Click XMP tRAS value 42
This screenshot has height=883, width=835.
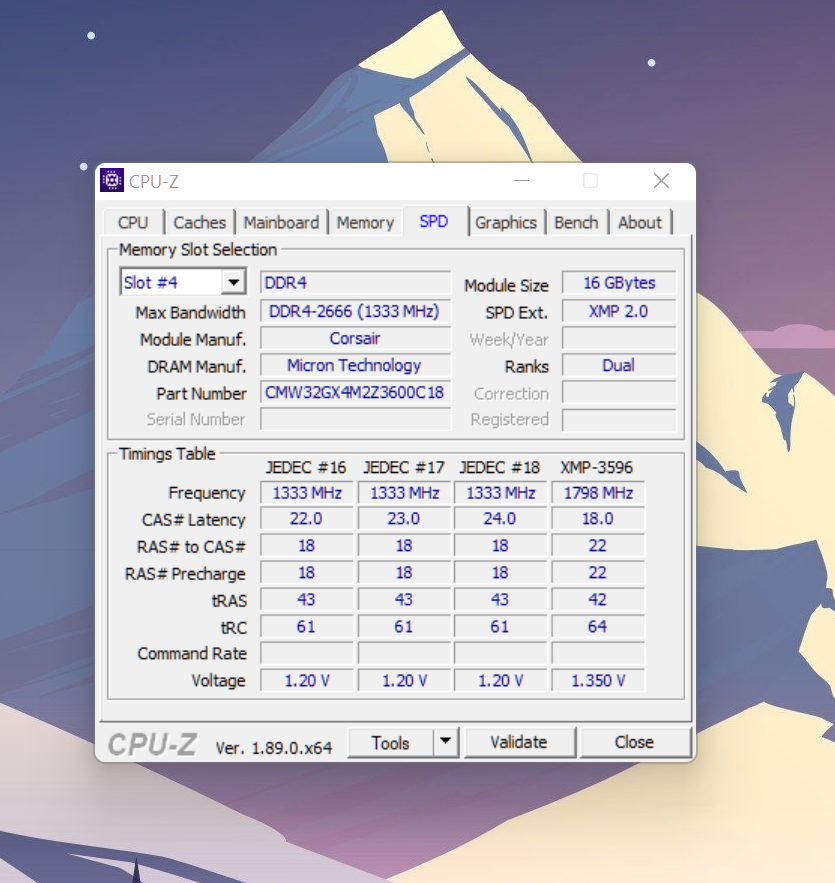(x=598, y=600)
